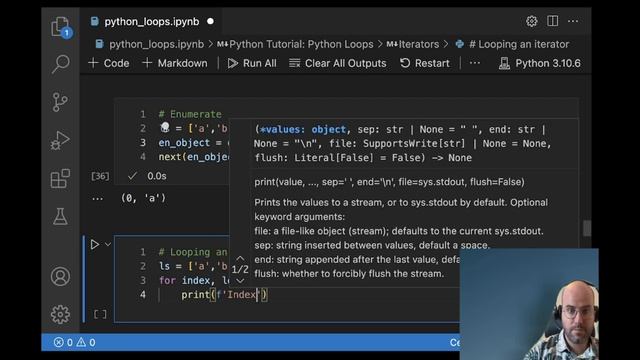Open notebook toolbar overflow menu
The width and height of the screenshot is (640, 360).
475,63
